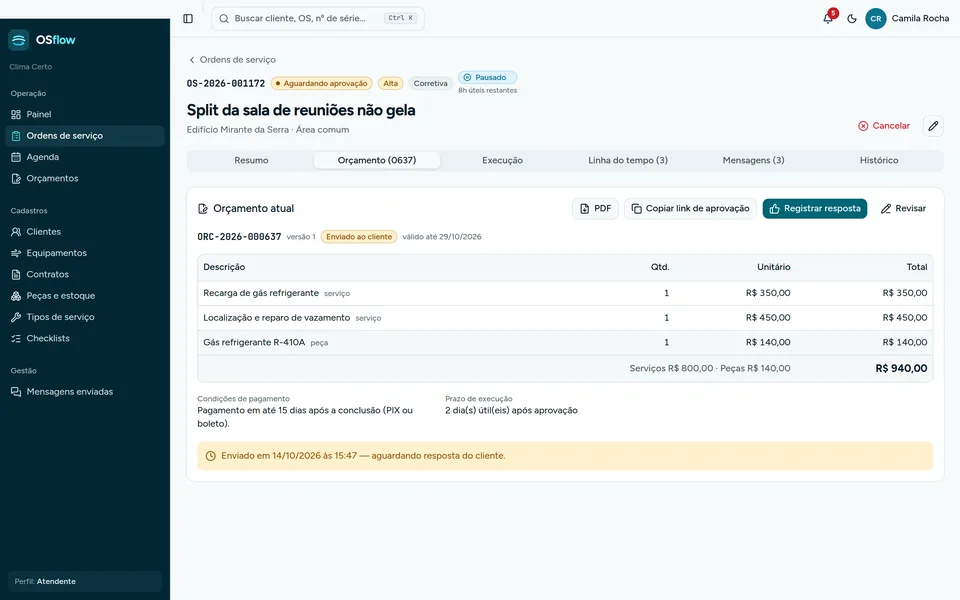Image resolution: width=960 pixels, height=600 pixels.
Task: Click the clock icon in sent notice
Action: click(211, 456)
